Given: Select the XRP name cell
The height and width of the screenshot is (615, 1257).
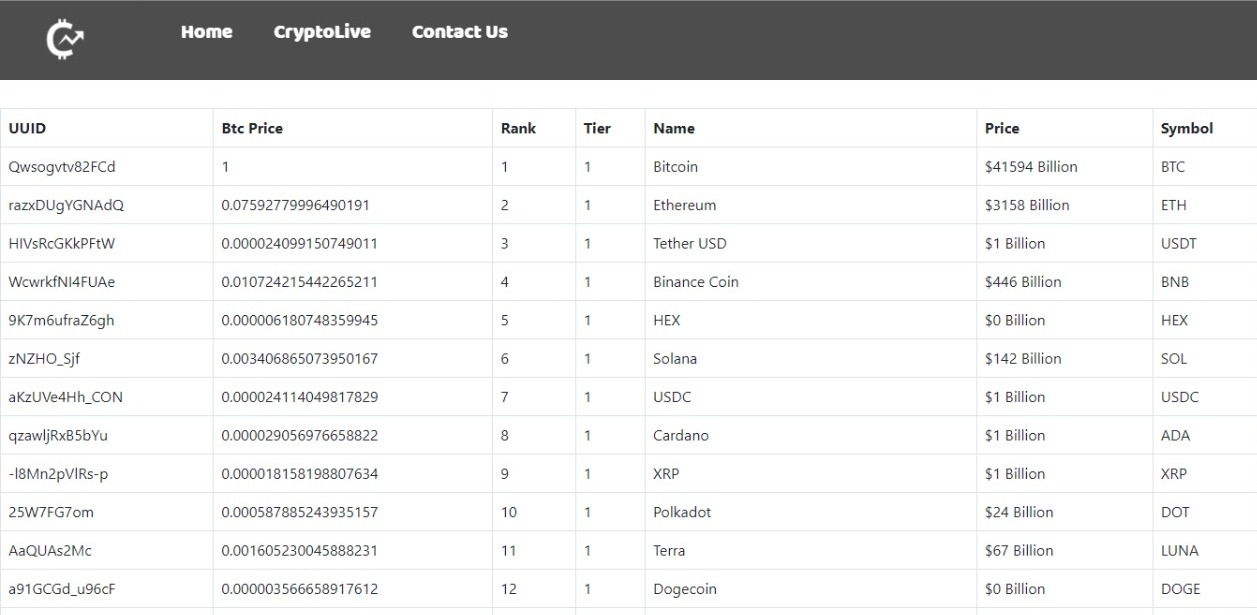Looking at the screenshot, I should pos(811,474).
